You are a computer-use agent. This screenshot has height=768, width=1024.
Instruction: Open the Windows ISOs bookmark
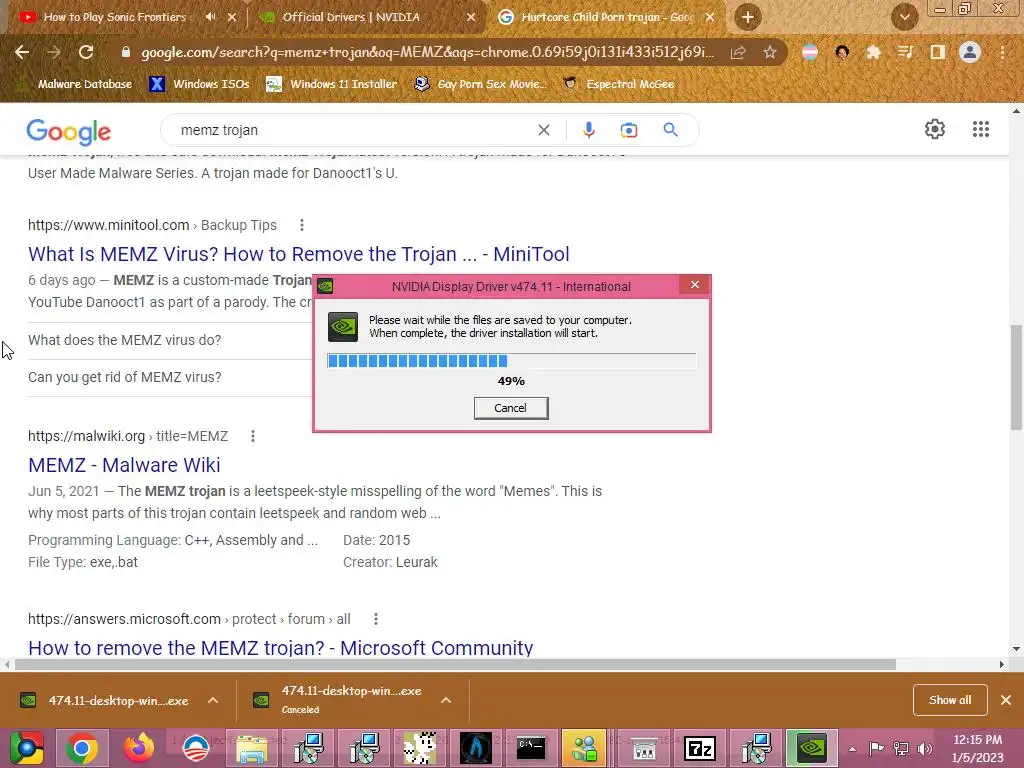click(199, 84)
